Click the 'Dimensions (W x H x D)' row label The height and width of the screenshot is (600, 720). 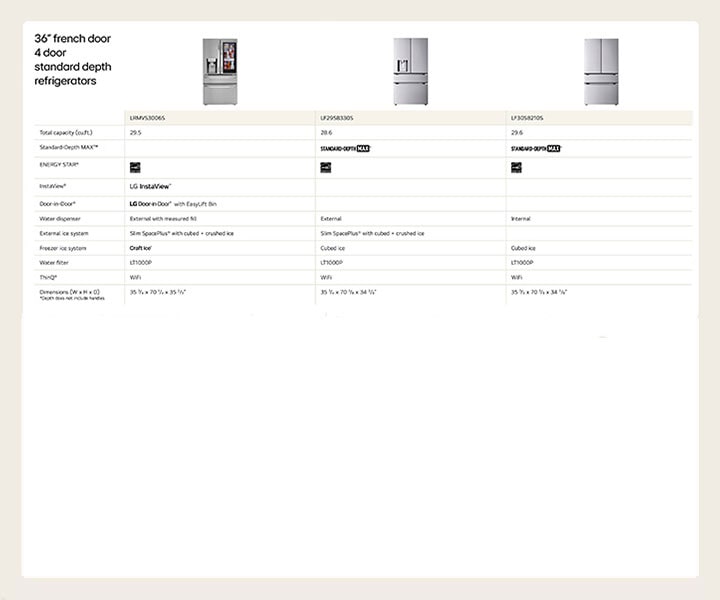(x=69, y=292)
